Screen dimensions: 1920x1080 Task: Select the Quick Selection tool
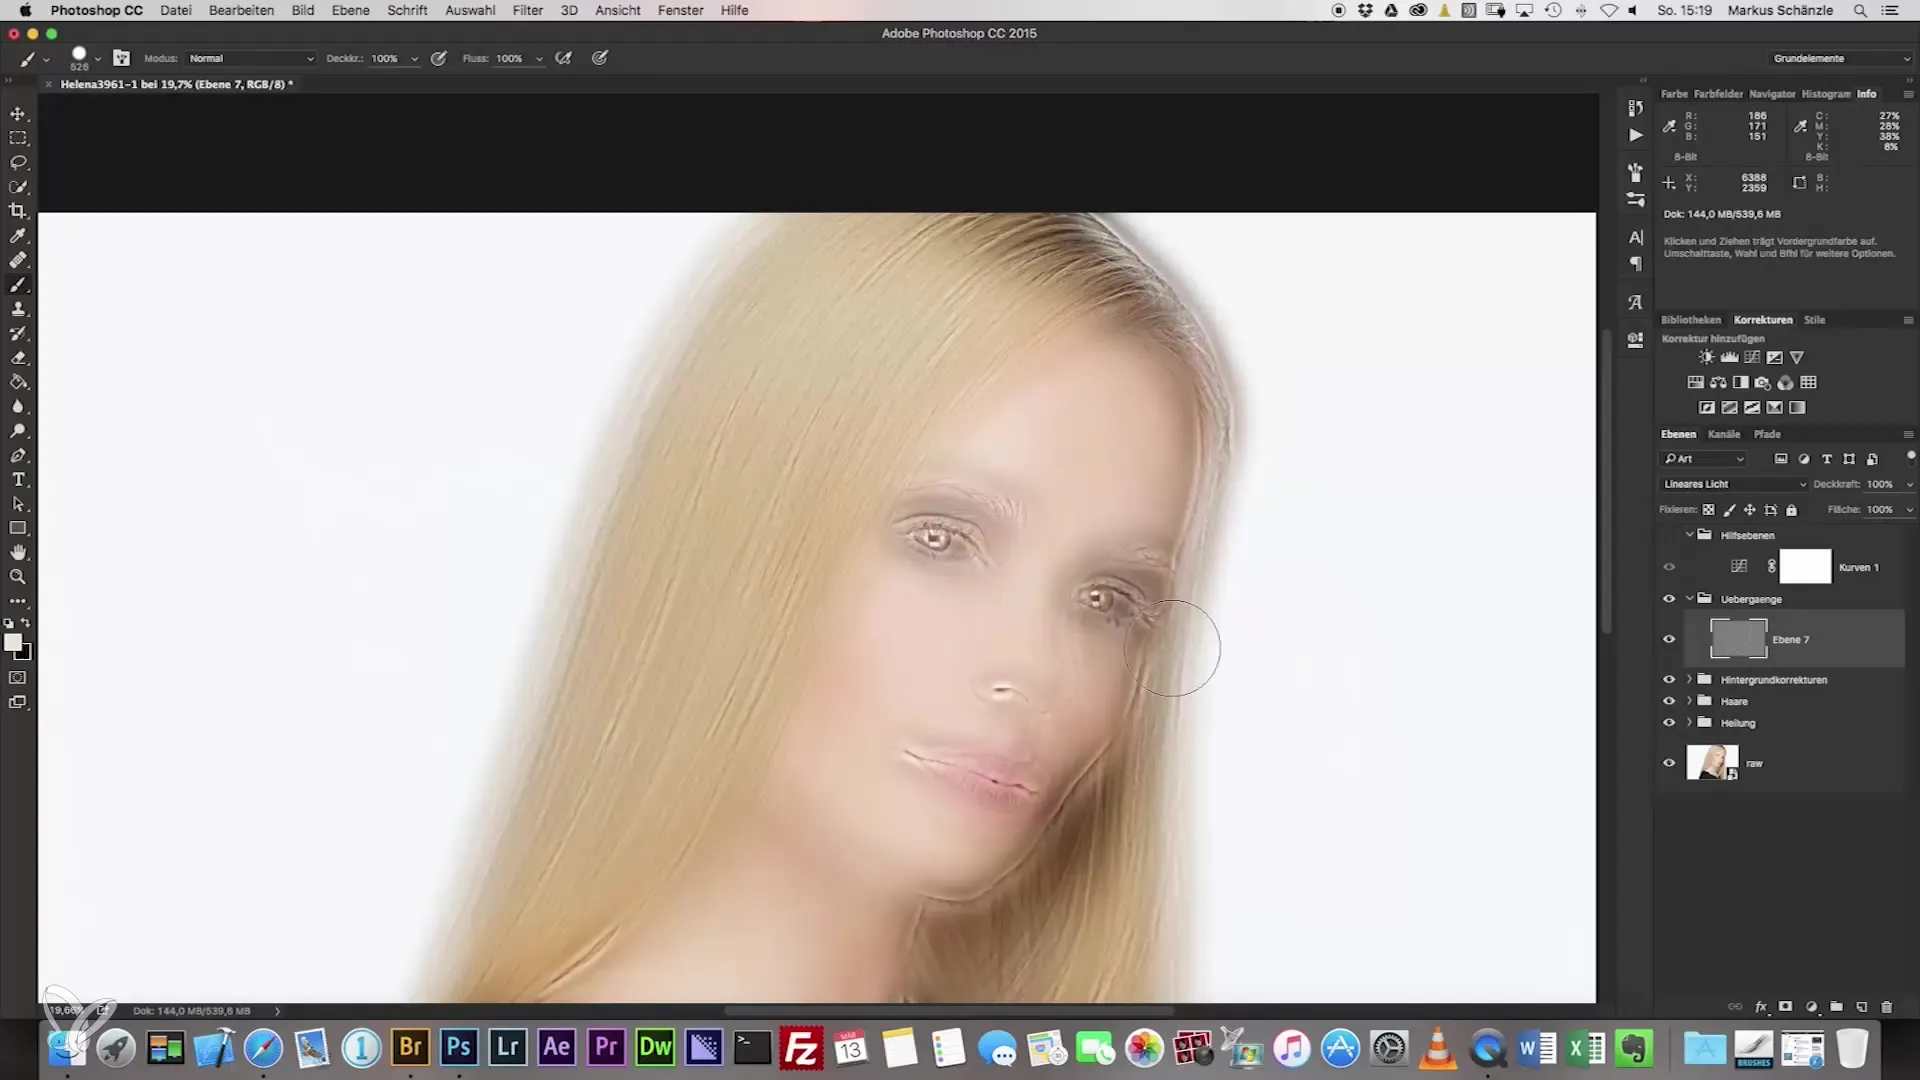(18, 187)
